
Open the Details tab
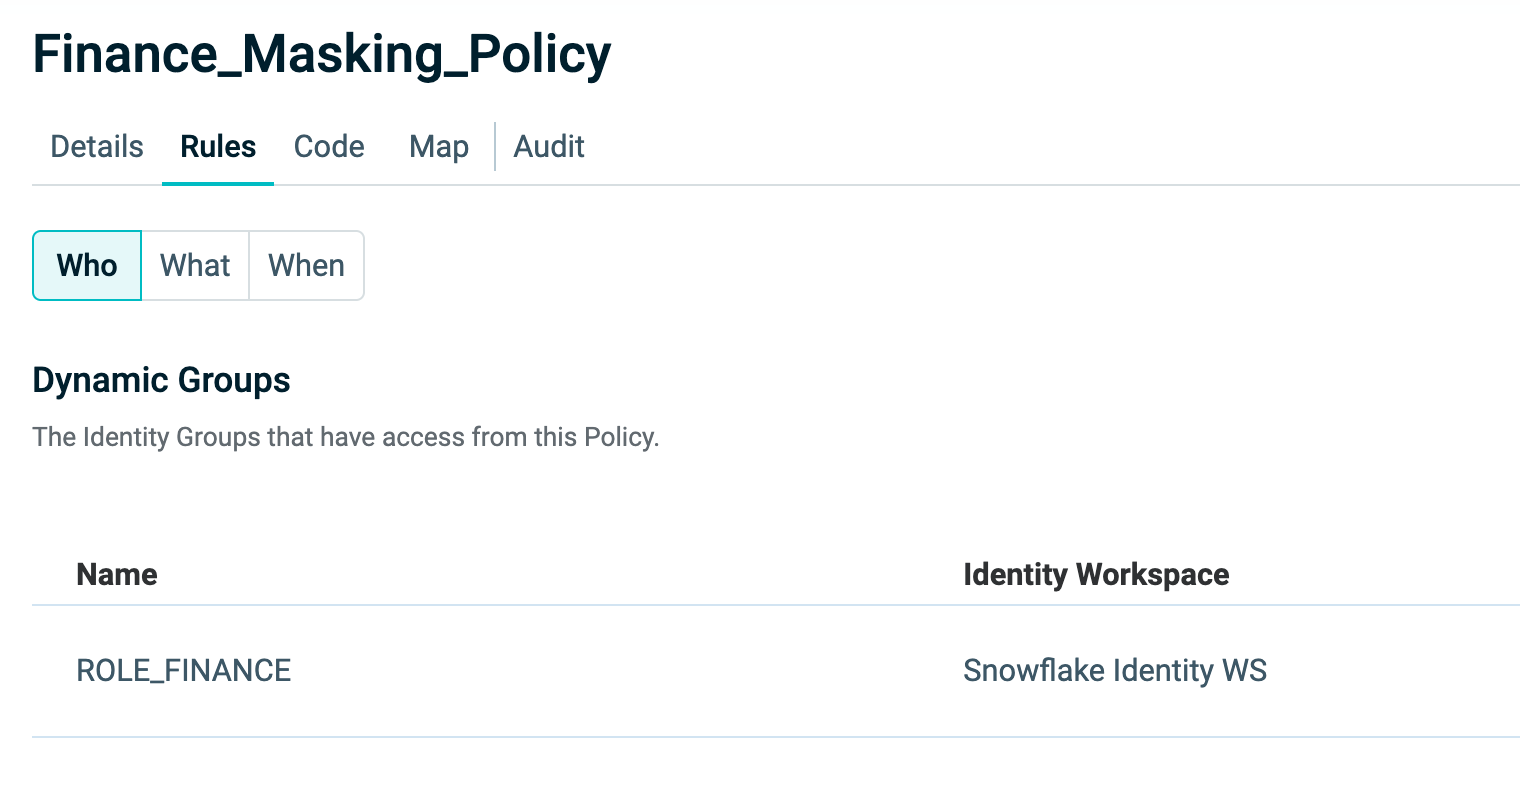pos(97,147)
